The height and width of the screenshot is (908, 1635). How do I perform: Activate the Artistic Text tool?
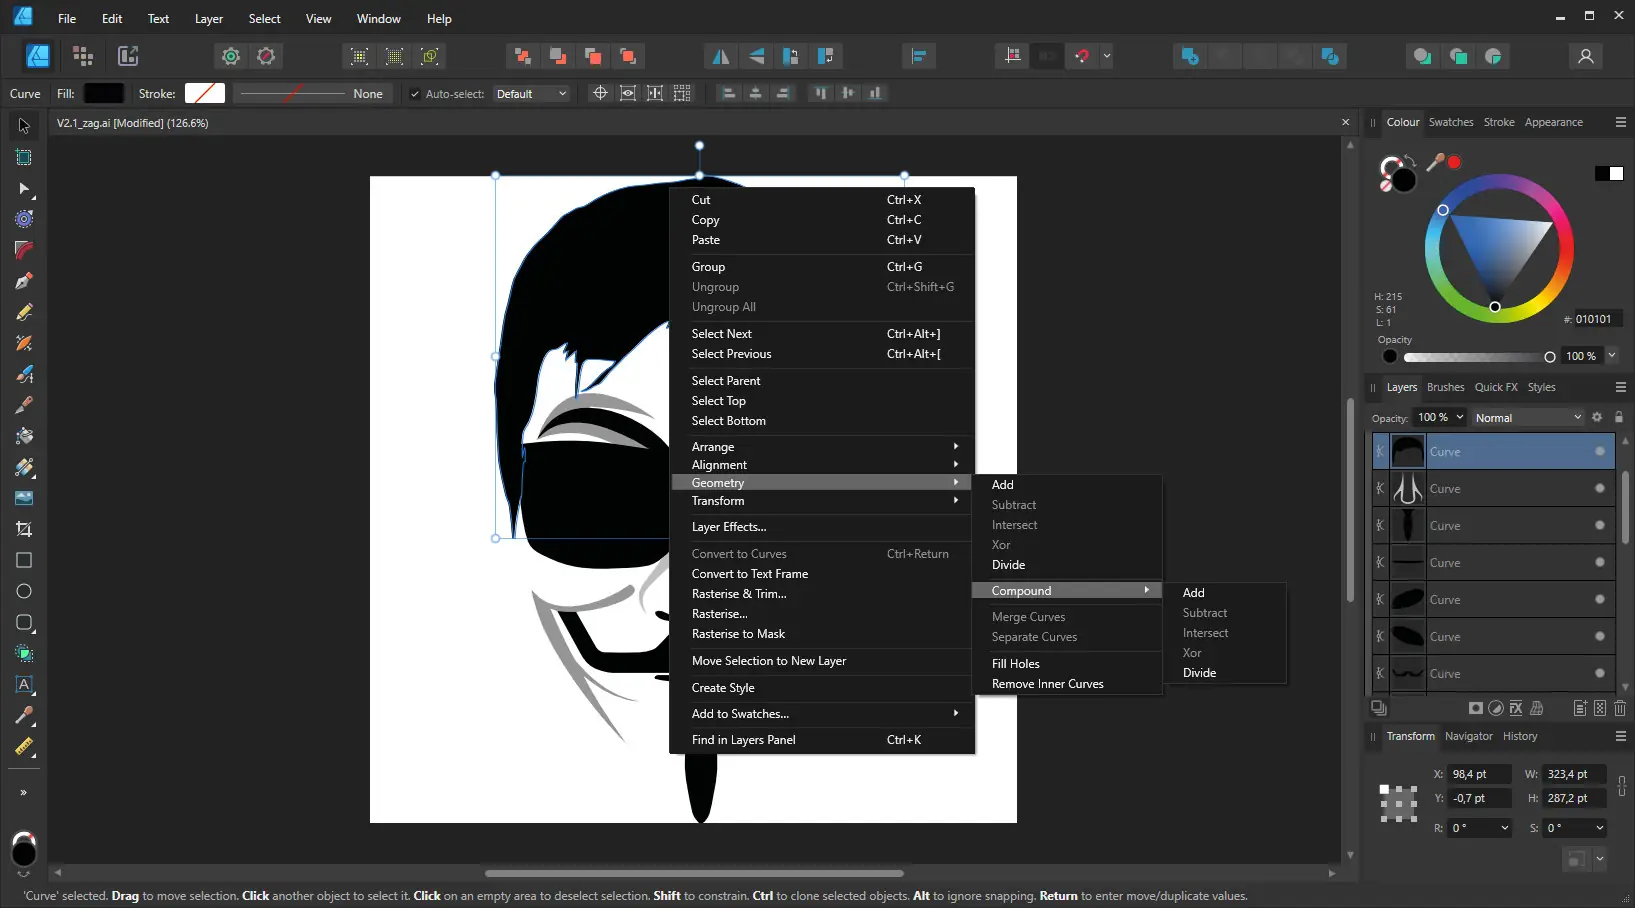[24, 685]
